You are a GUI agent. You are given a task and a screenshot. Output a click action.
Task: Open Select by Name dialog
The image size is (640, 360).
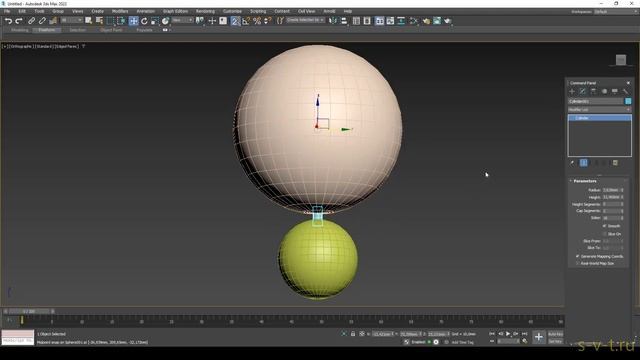[99, 21]
